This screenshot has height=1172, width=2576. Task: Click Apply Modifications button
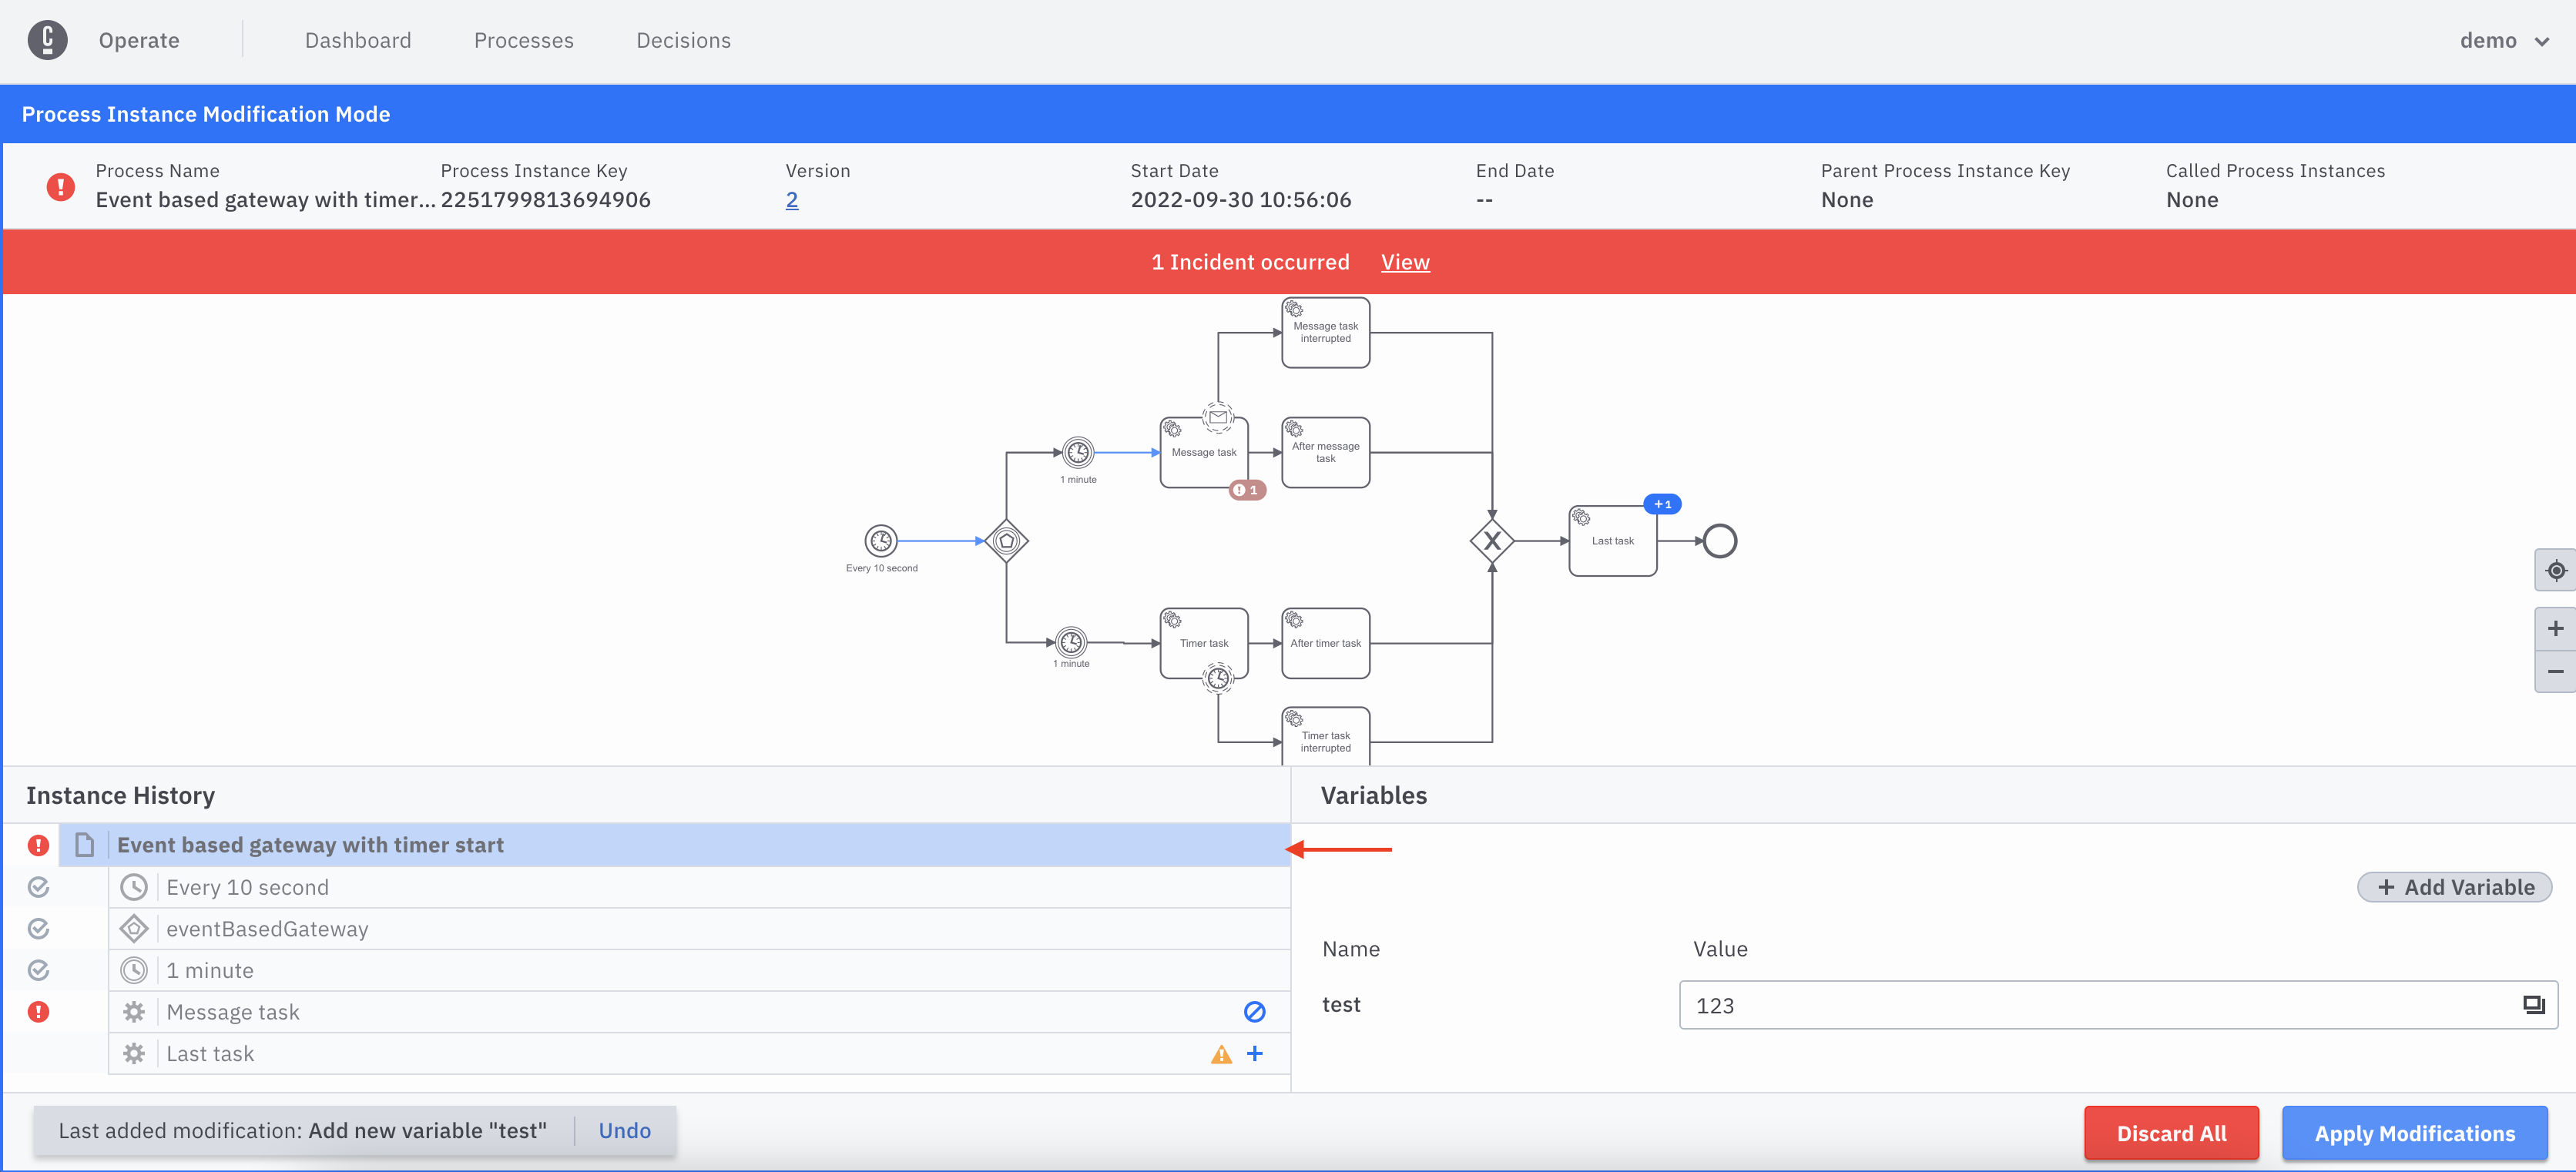tap(2414, 1133)
